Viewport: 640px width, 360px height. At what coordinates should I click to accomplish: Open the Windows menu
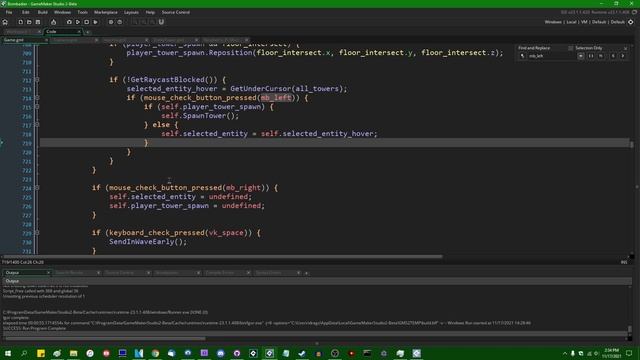coord(62,12)
